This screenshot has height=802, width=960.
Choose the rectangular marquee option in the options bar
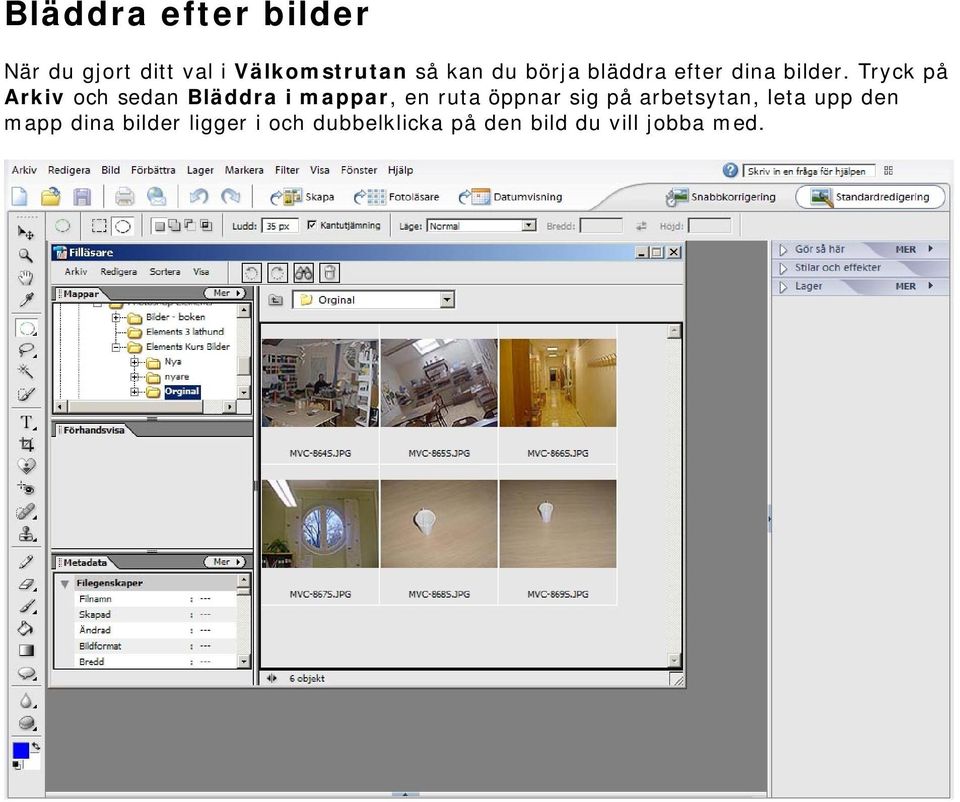99,226
